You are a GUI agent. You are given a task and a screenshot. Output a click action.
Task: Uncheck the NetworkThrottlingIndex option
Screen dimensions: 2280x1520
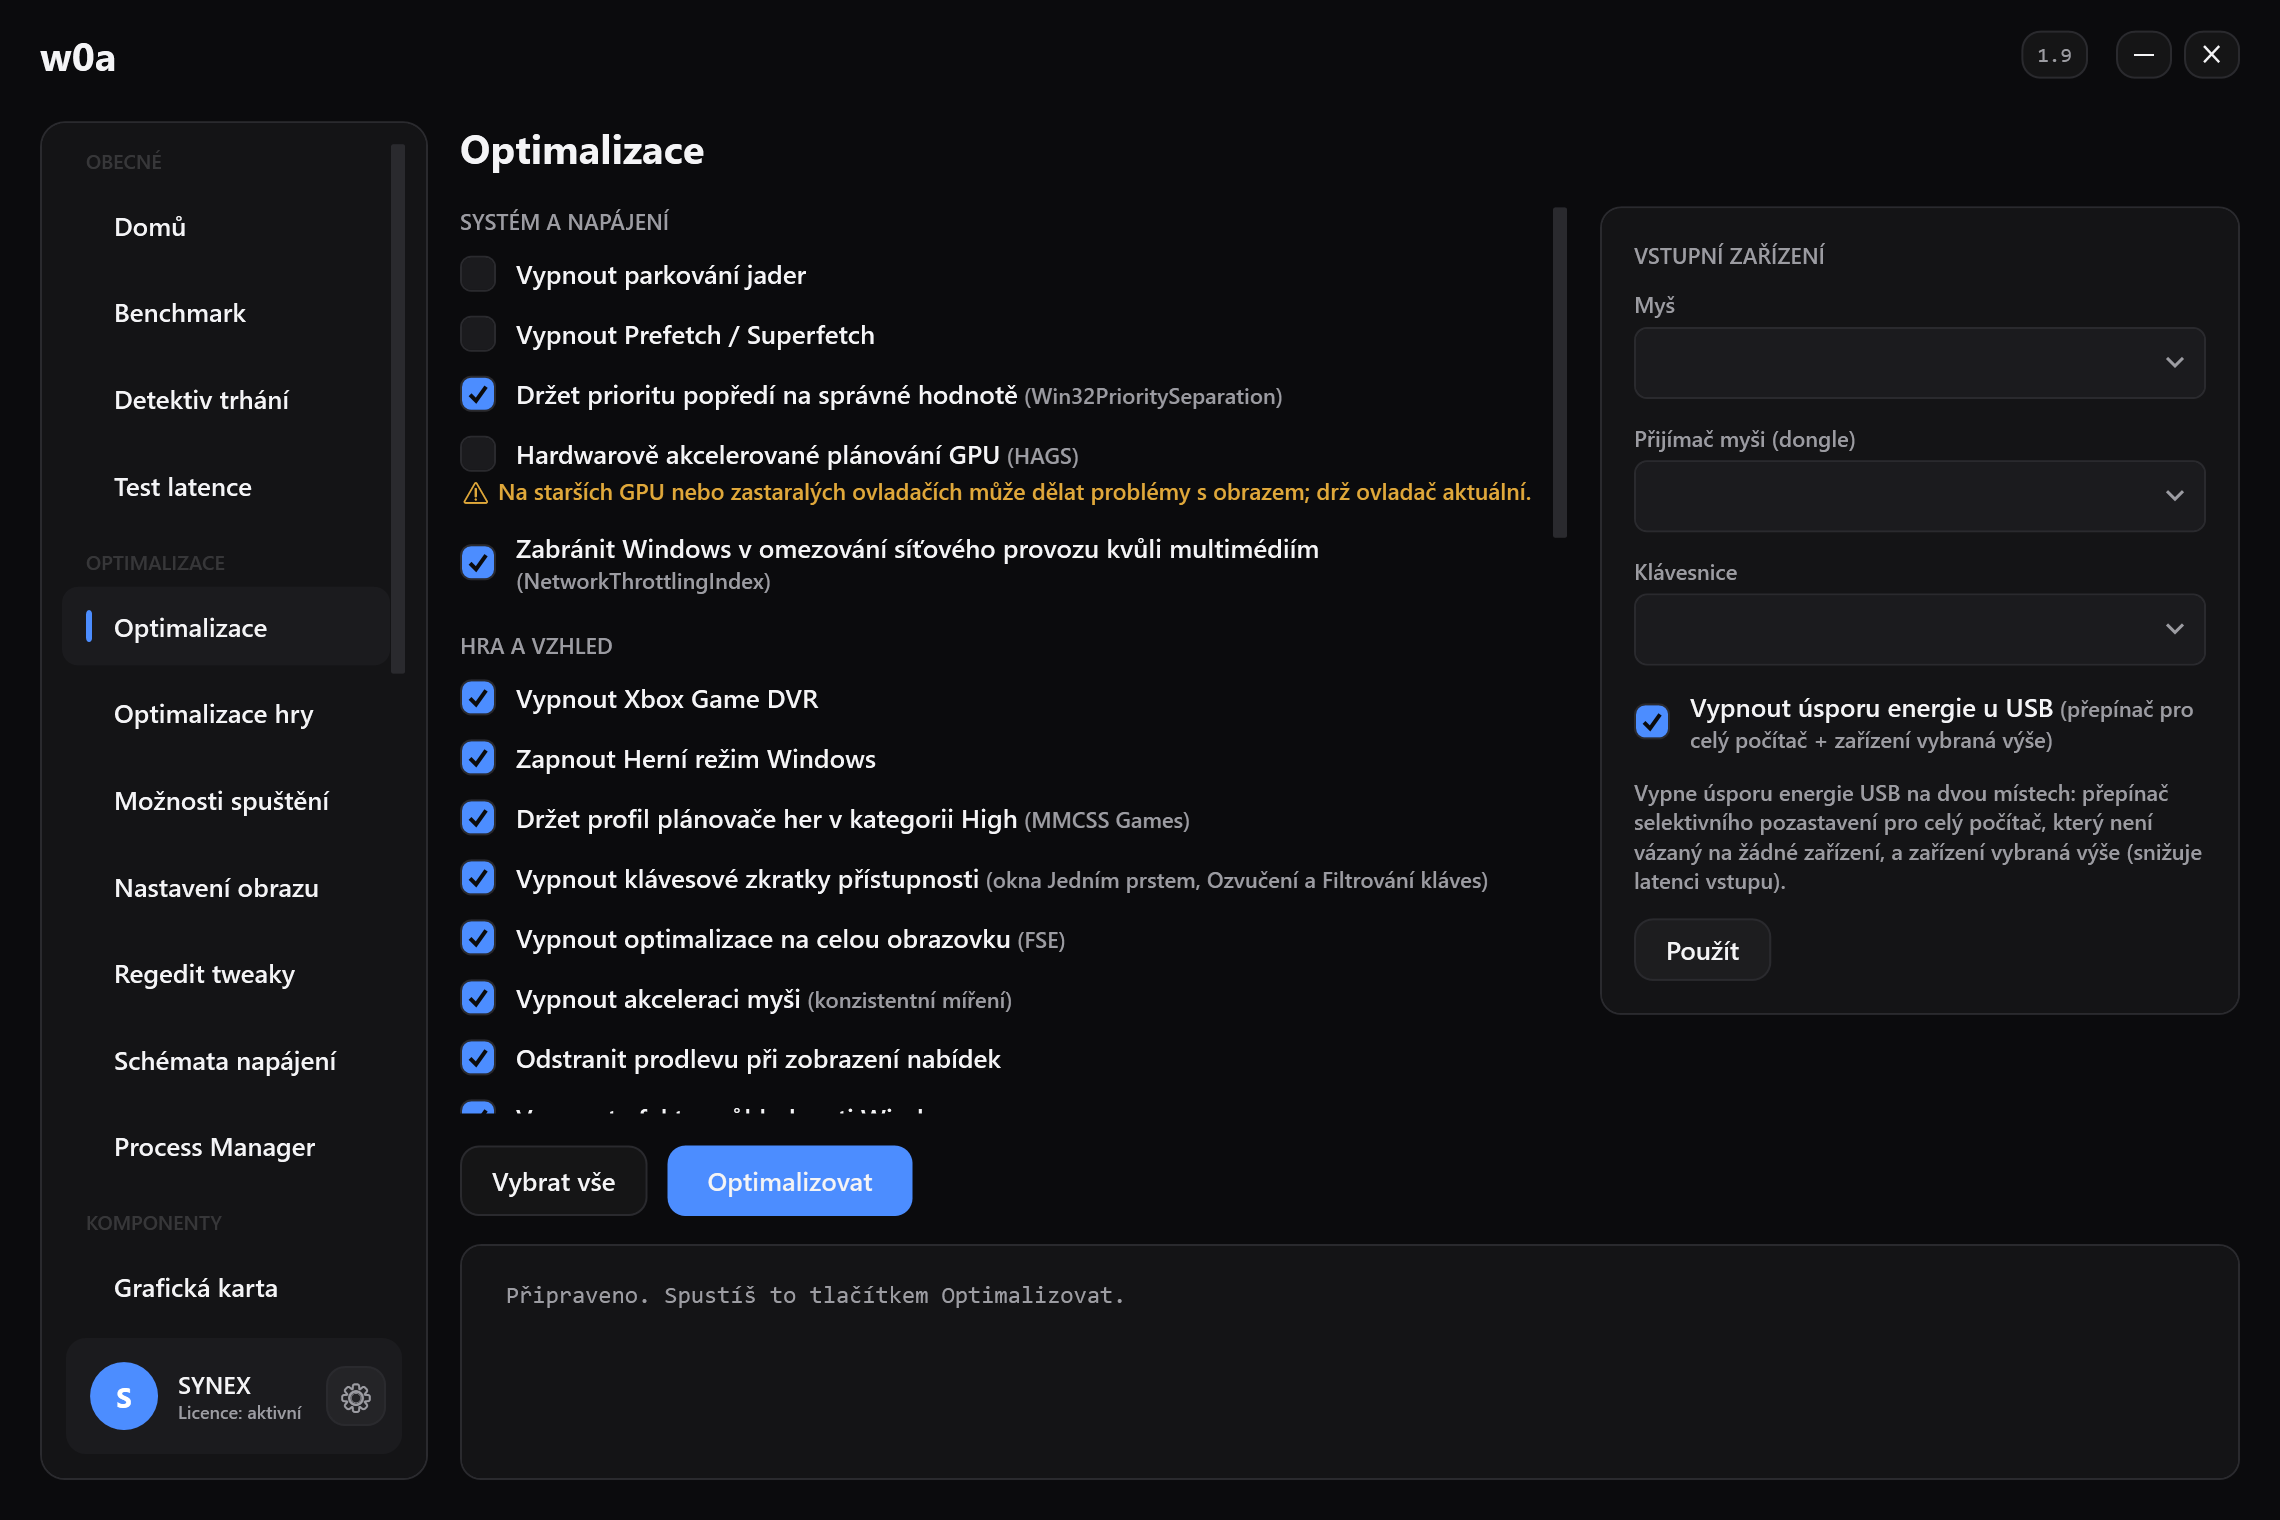click(x=478, y=563)
